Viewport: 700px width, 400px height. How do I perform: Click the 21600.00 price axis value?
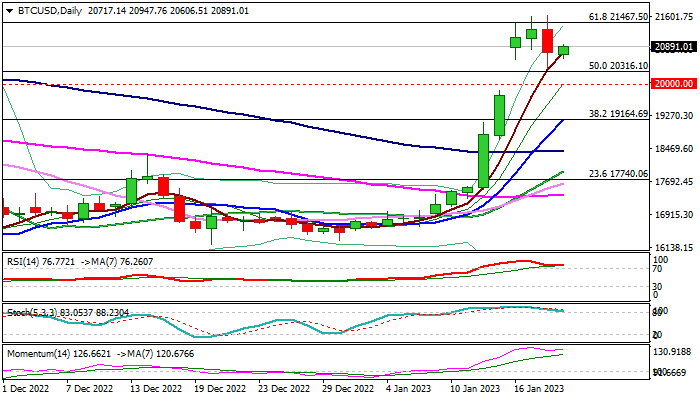[673, 17]
